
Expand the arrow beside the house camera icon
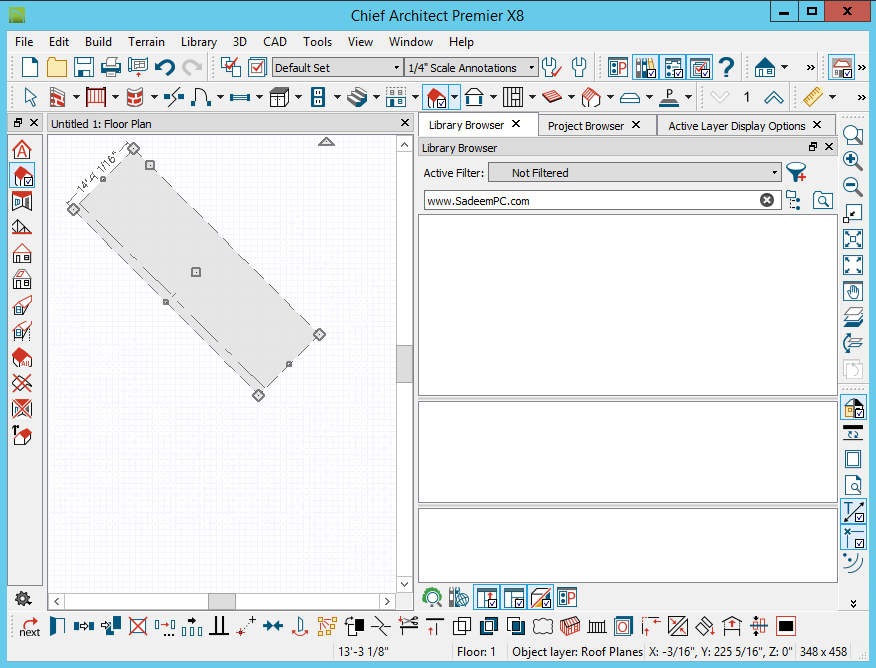(x=784, y=68)
